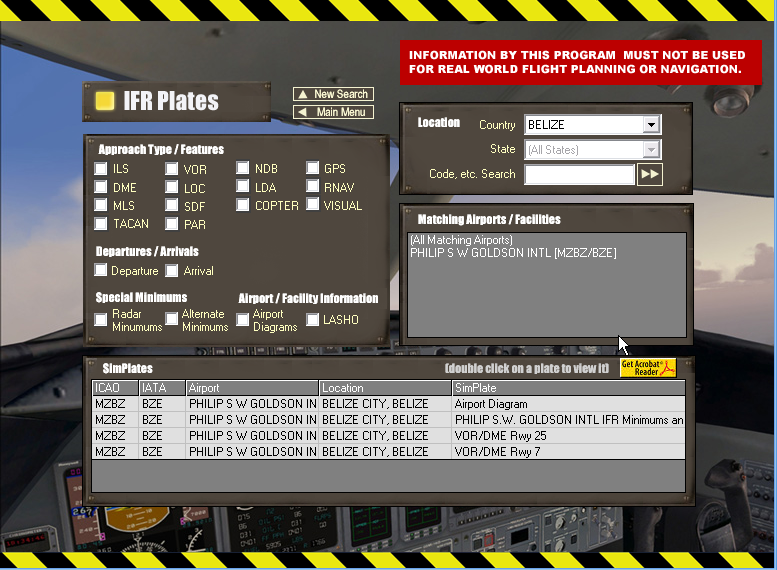This screenshot has width=777, height=570.
Task: Return to Main Menu
Action: (x=333, y=112)
